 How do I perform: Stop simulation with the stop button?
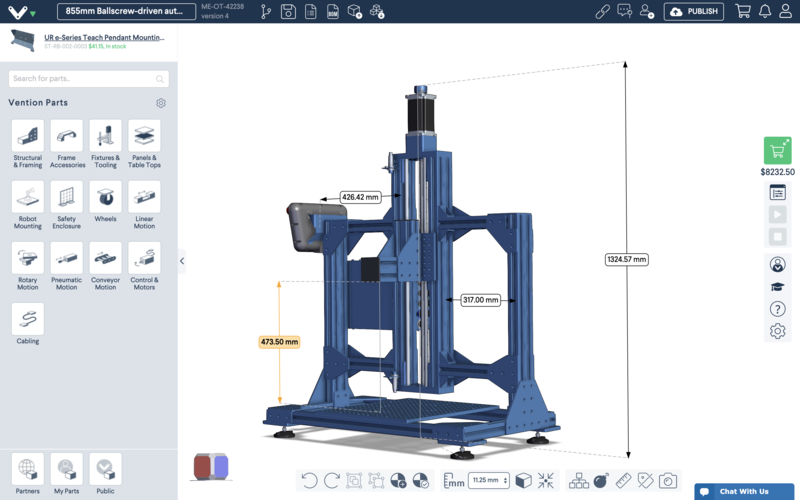click(x=778, y=236)
